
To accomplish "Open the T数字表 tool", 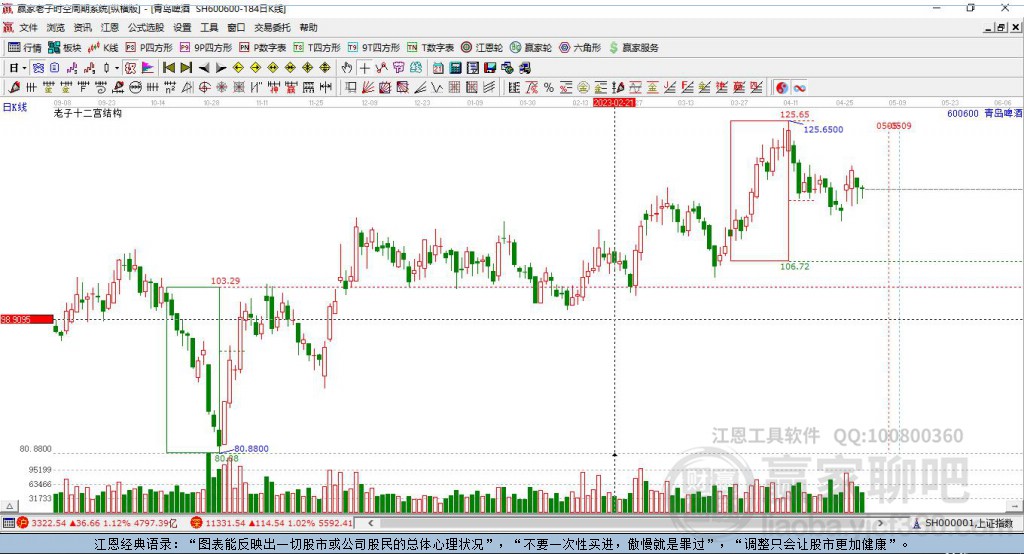I will pyautogui.click(x=430, y=48).
